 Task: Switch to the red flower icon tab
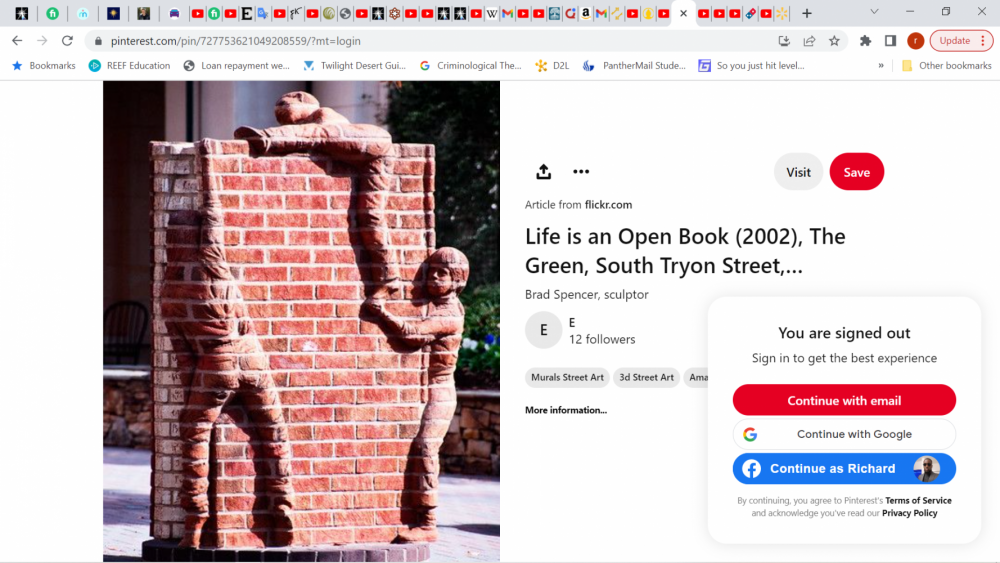click(x=395, y=13)
